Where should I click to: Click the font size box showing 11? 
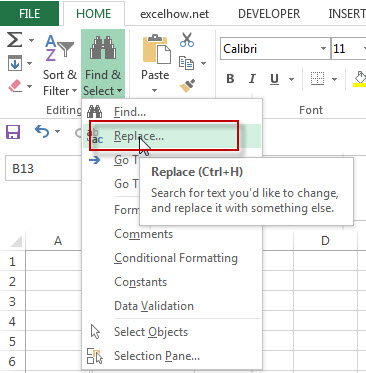point(348,49)
